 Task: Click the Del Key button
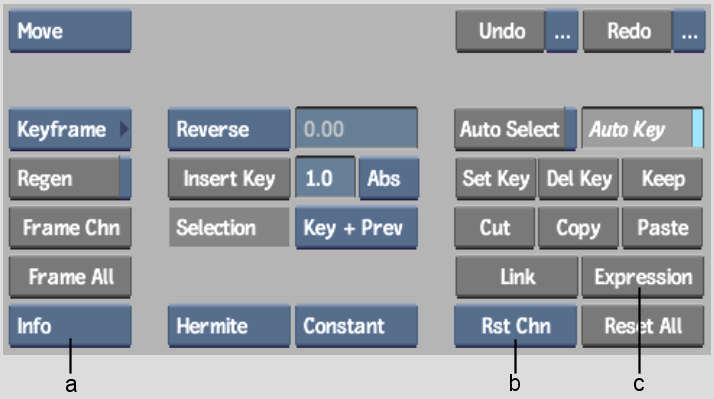[x=579, y=178]
